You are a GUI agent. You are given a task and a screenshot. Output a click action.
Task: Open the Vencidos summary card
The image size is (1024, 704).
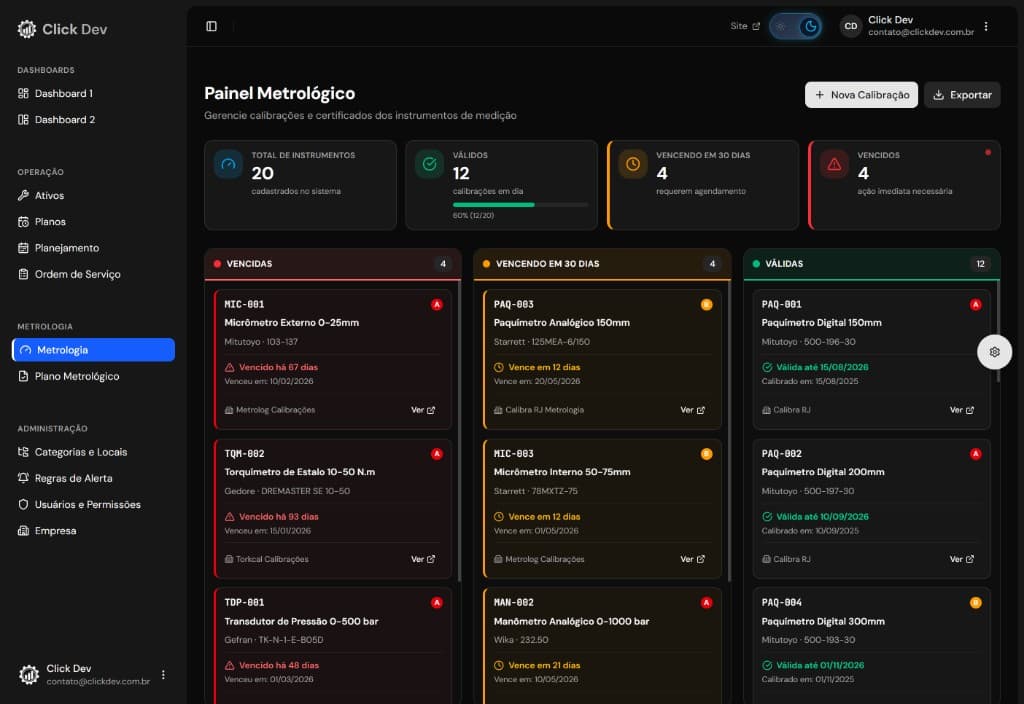[904, 185]
